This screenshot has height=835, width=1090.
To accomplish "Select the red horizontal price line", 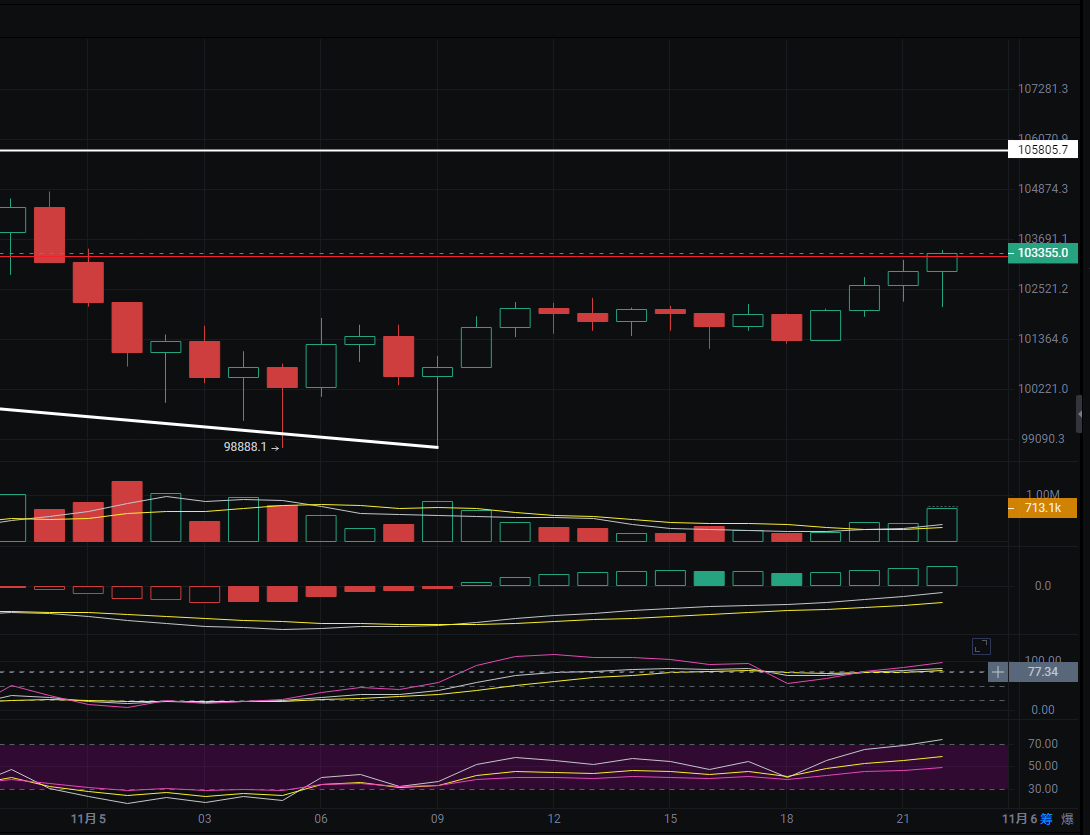I will point(500,256).
